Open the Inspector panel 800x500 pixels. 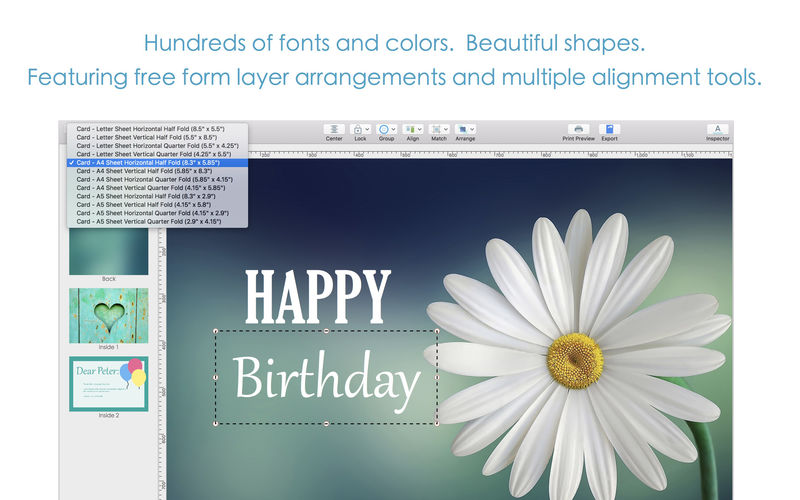717,129
